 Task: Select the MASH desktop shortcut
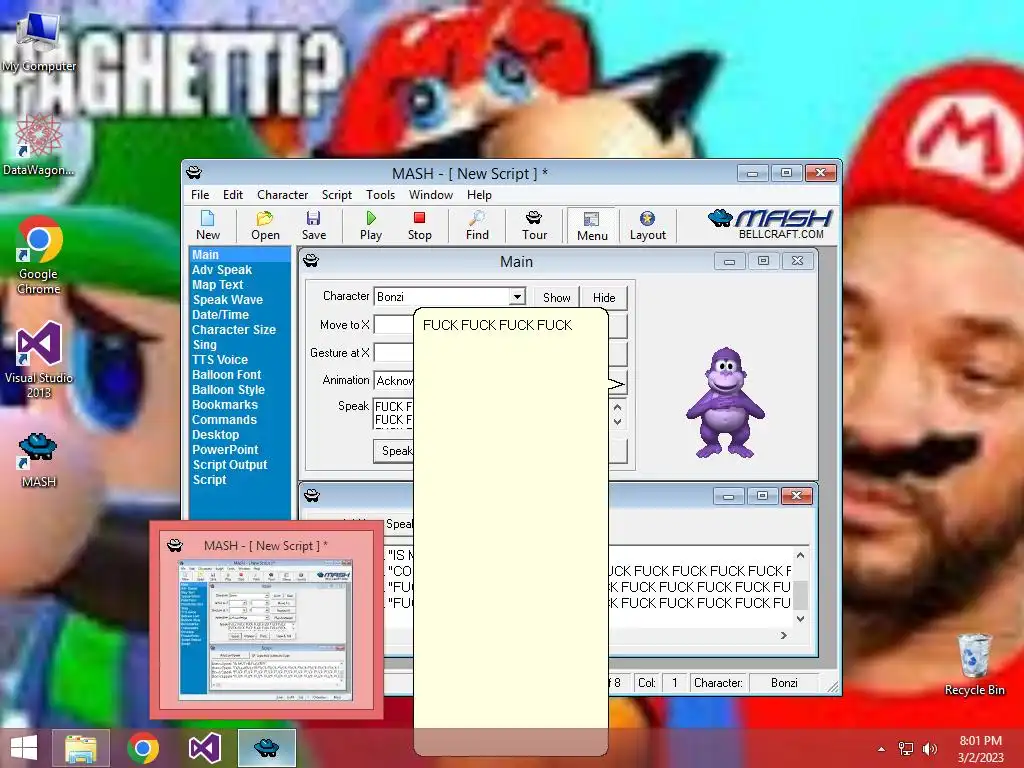[39, 460]
